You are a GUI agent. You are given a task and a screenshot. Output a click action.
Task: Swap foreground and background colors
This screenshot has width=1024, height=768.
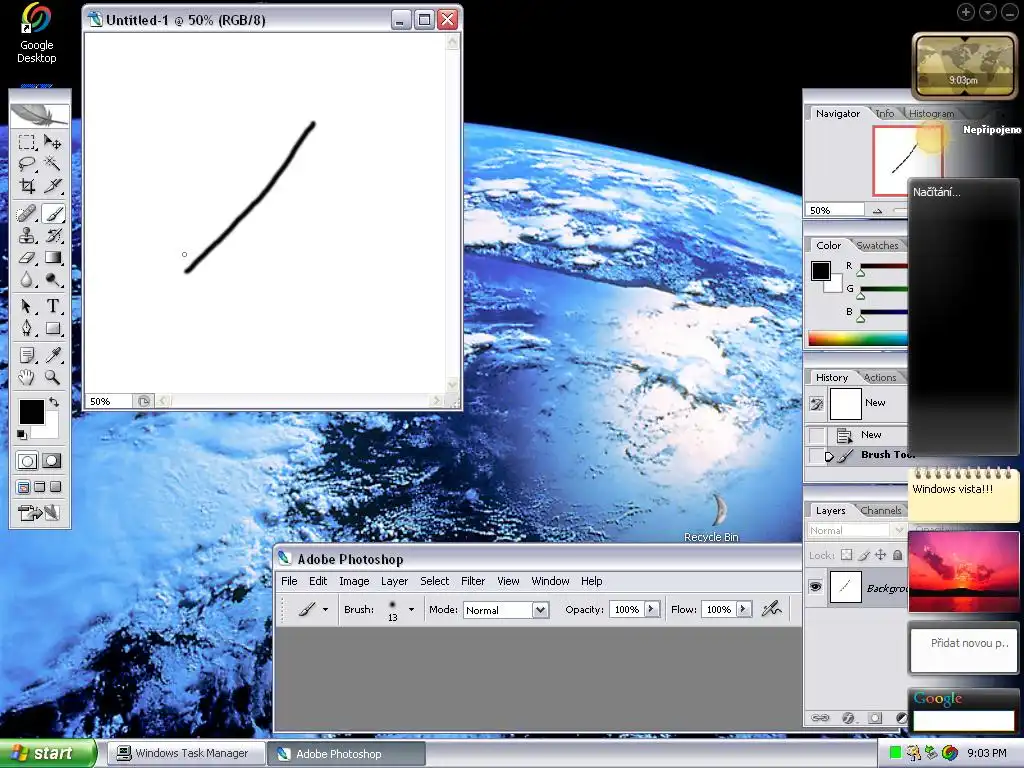pyautogui.click(x=54, y=402)
